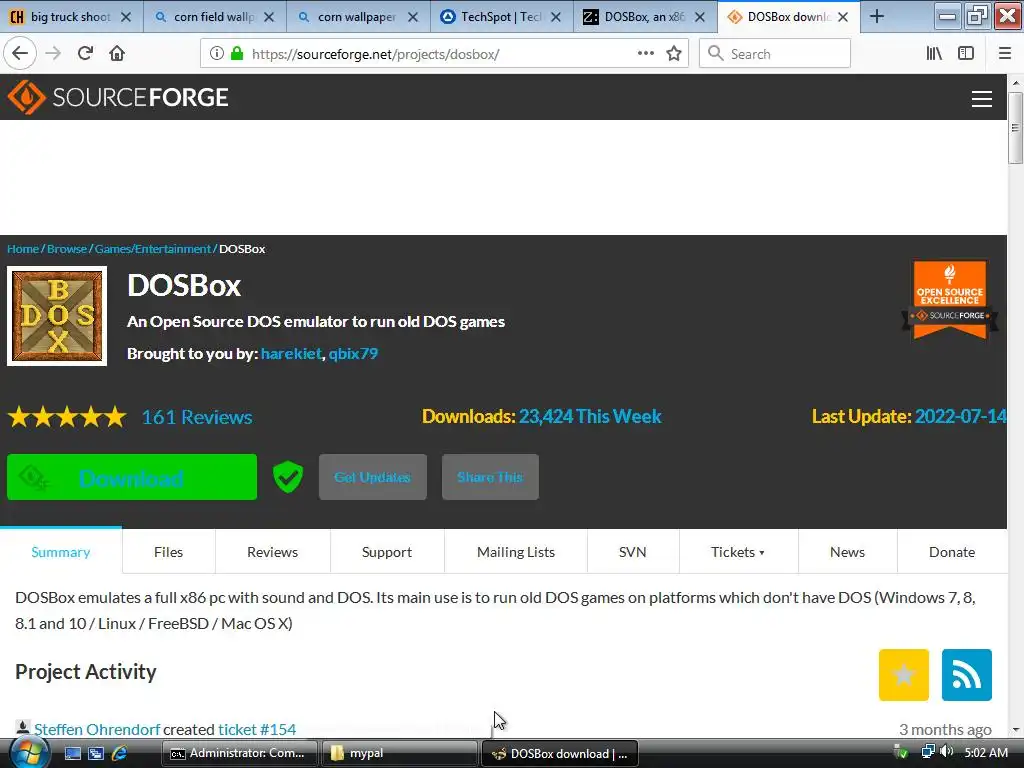Open the News tab
Image resolution: width=1024 pixels, height=768 pixels.
tap(848, 552)
